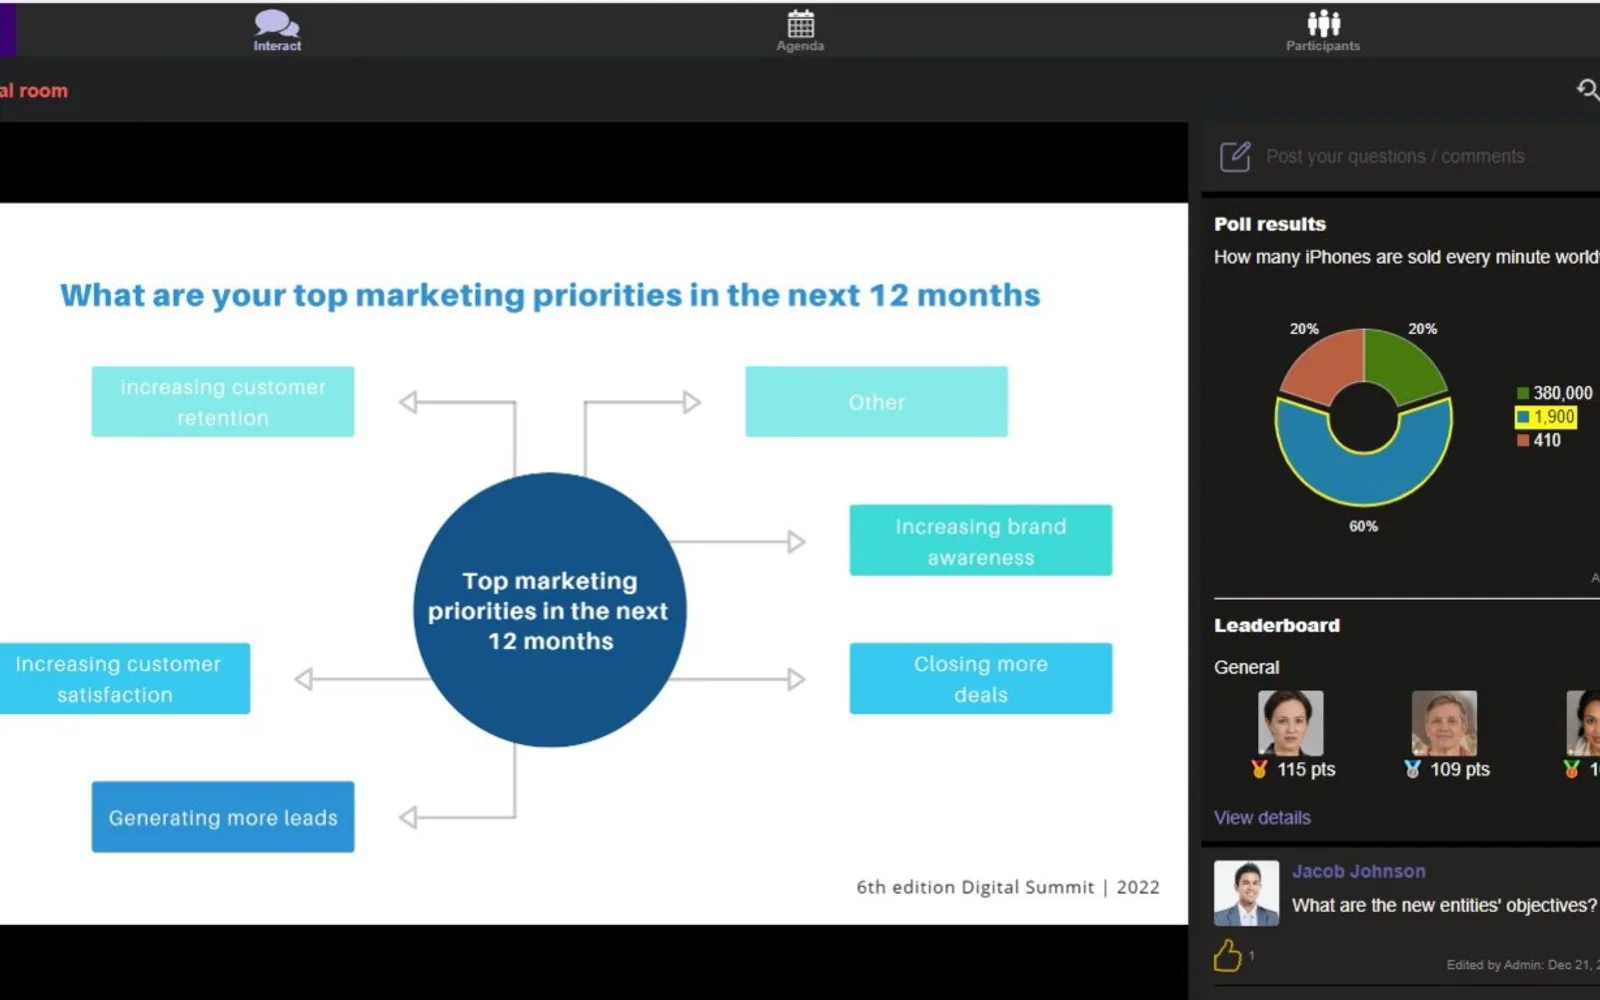Click the 'Increasing brand awareness' box

click(981, 540)
